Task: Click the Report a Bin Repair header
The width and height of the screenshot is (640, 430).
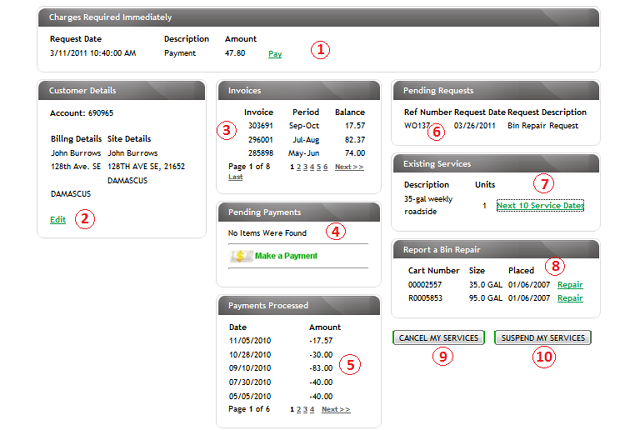Action: coord(496,249)
